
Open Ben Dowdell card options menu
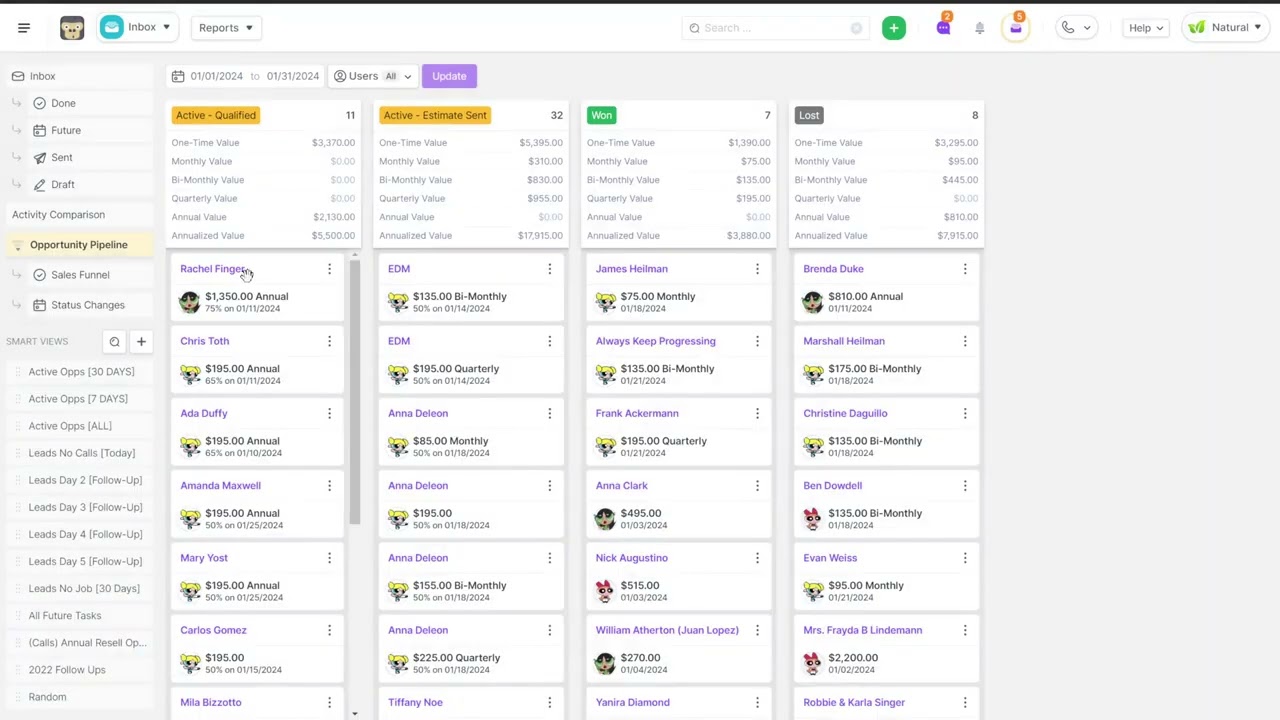965,486
